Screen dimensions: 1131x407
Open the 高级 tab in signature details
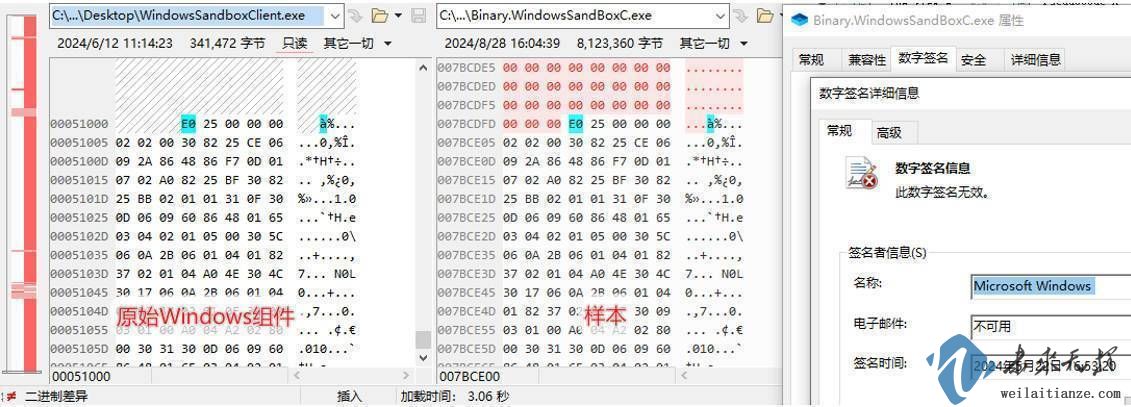(889, 132)
